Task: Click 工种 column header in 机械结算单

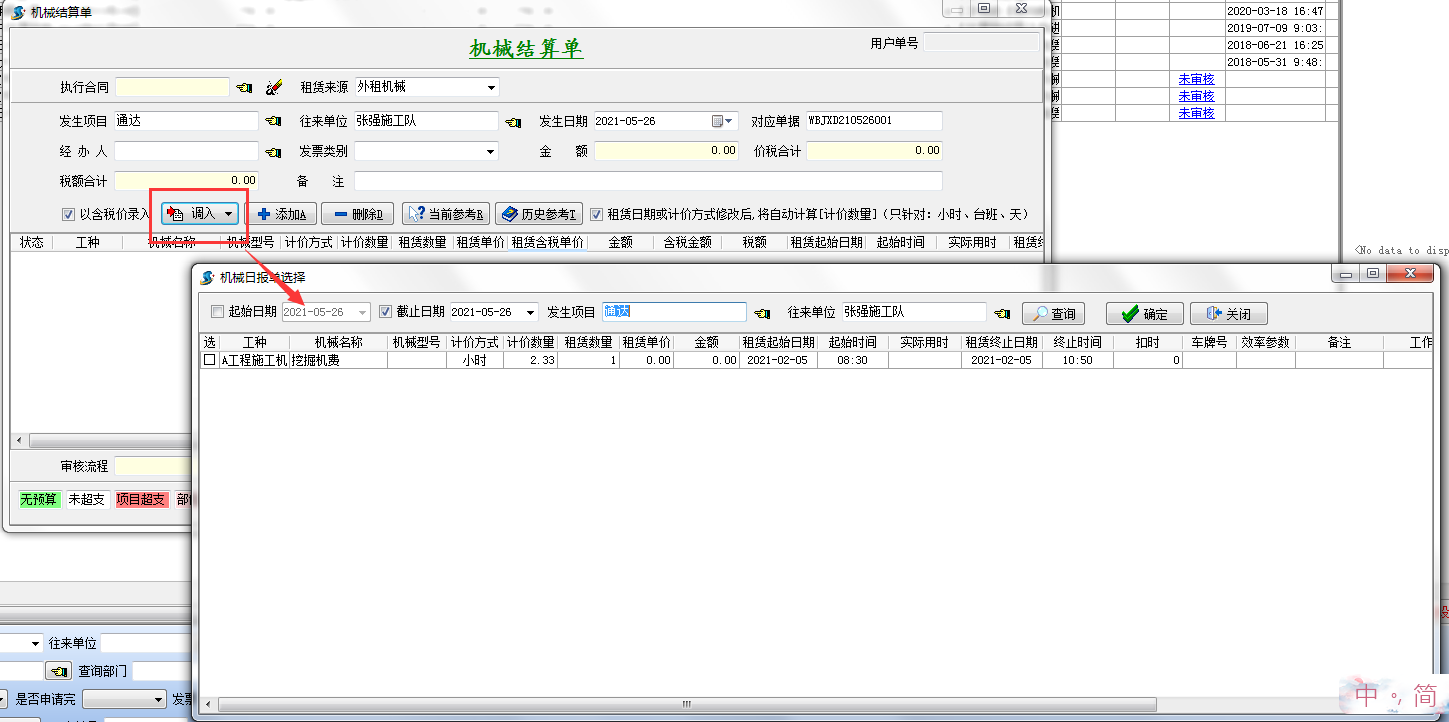Action: click(87, 242)
